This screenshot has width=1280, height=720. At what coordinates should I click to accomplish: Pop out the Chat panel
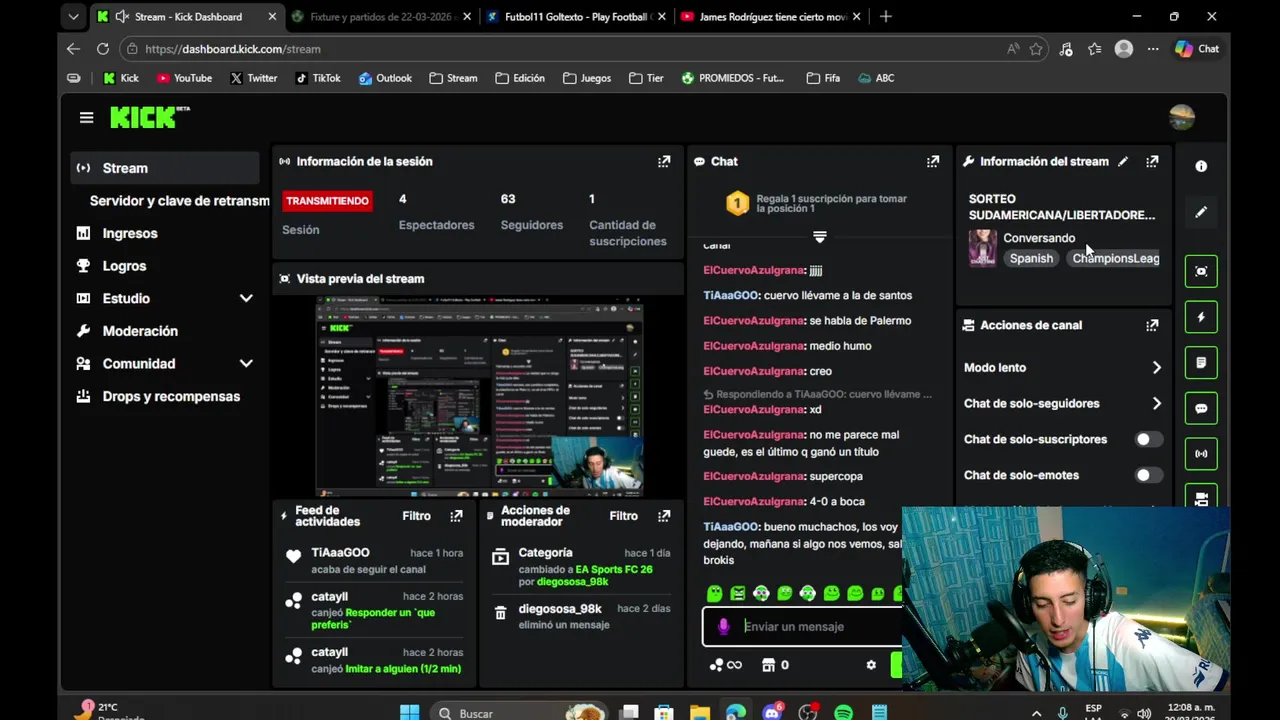pos(933,161)
